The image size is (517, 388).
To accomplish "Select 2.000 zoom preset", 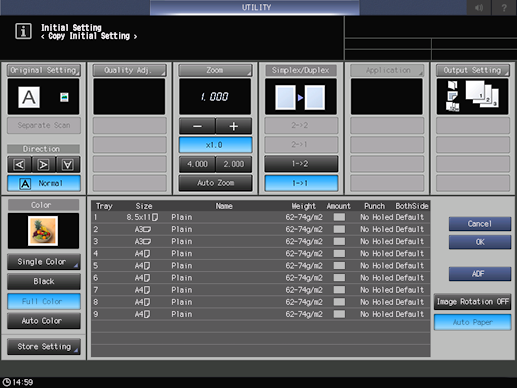I will tap(234, 164).
